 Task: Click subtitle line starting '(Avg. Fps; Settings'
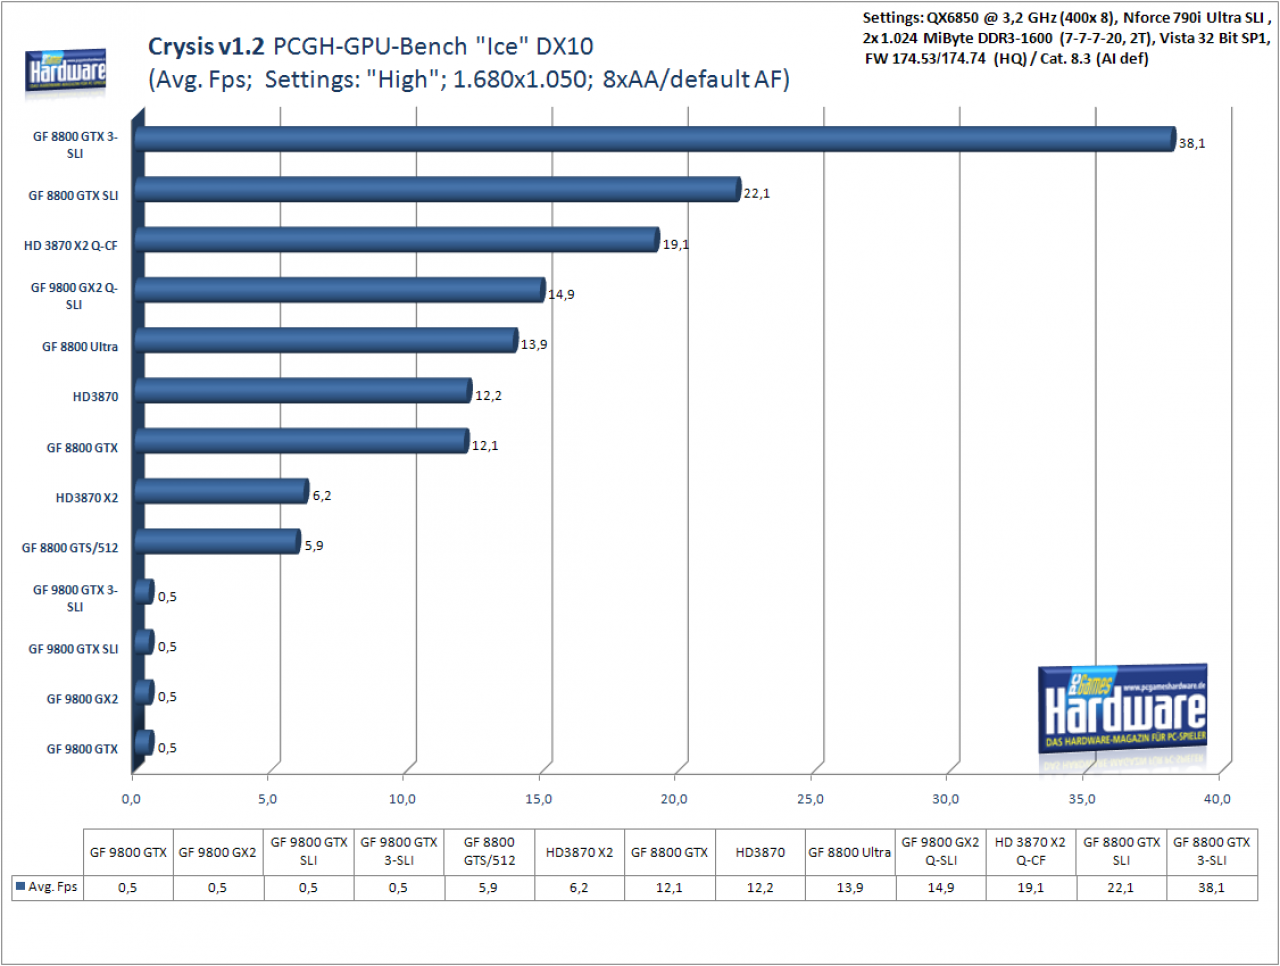pyautogui.click(x=469, y=80)
